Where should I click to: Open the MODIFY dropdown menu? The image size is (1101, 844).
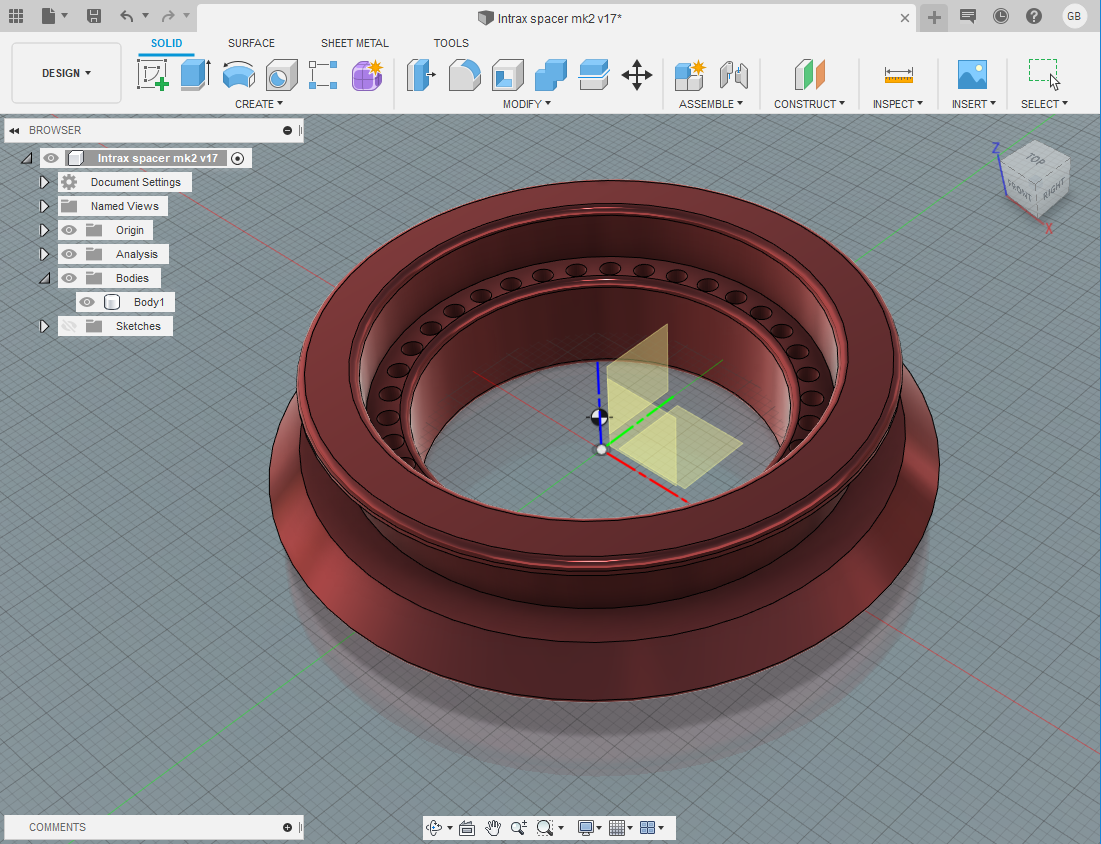coord(527,104)
